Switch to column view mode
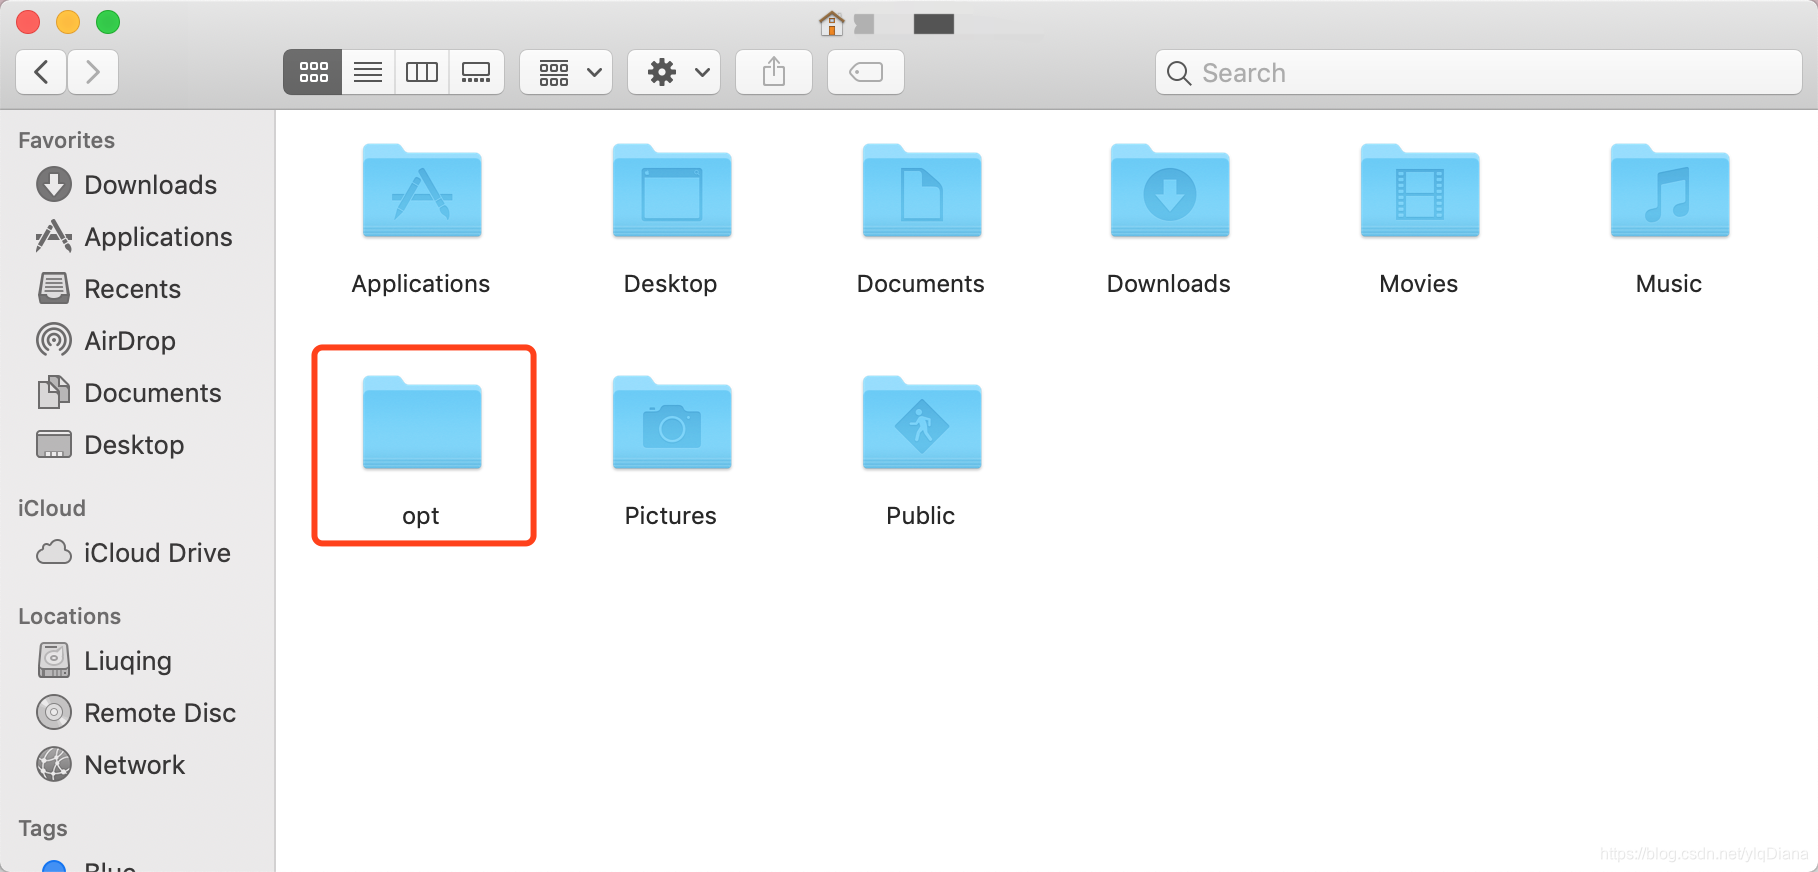Image resolution: width=1818 pixels, height=872 pixels. point(422,72)
